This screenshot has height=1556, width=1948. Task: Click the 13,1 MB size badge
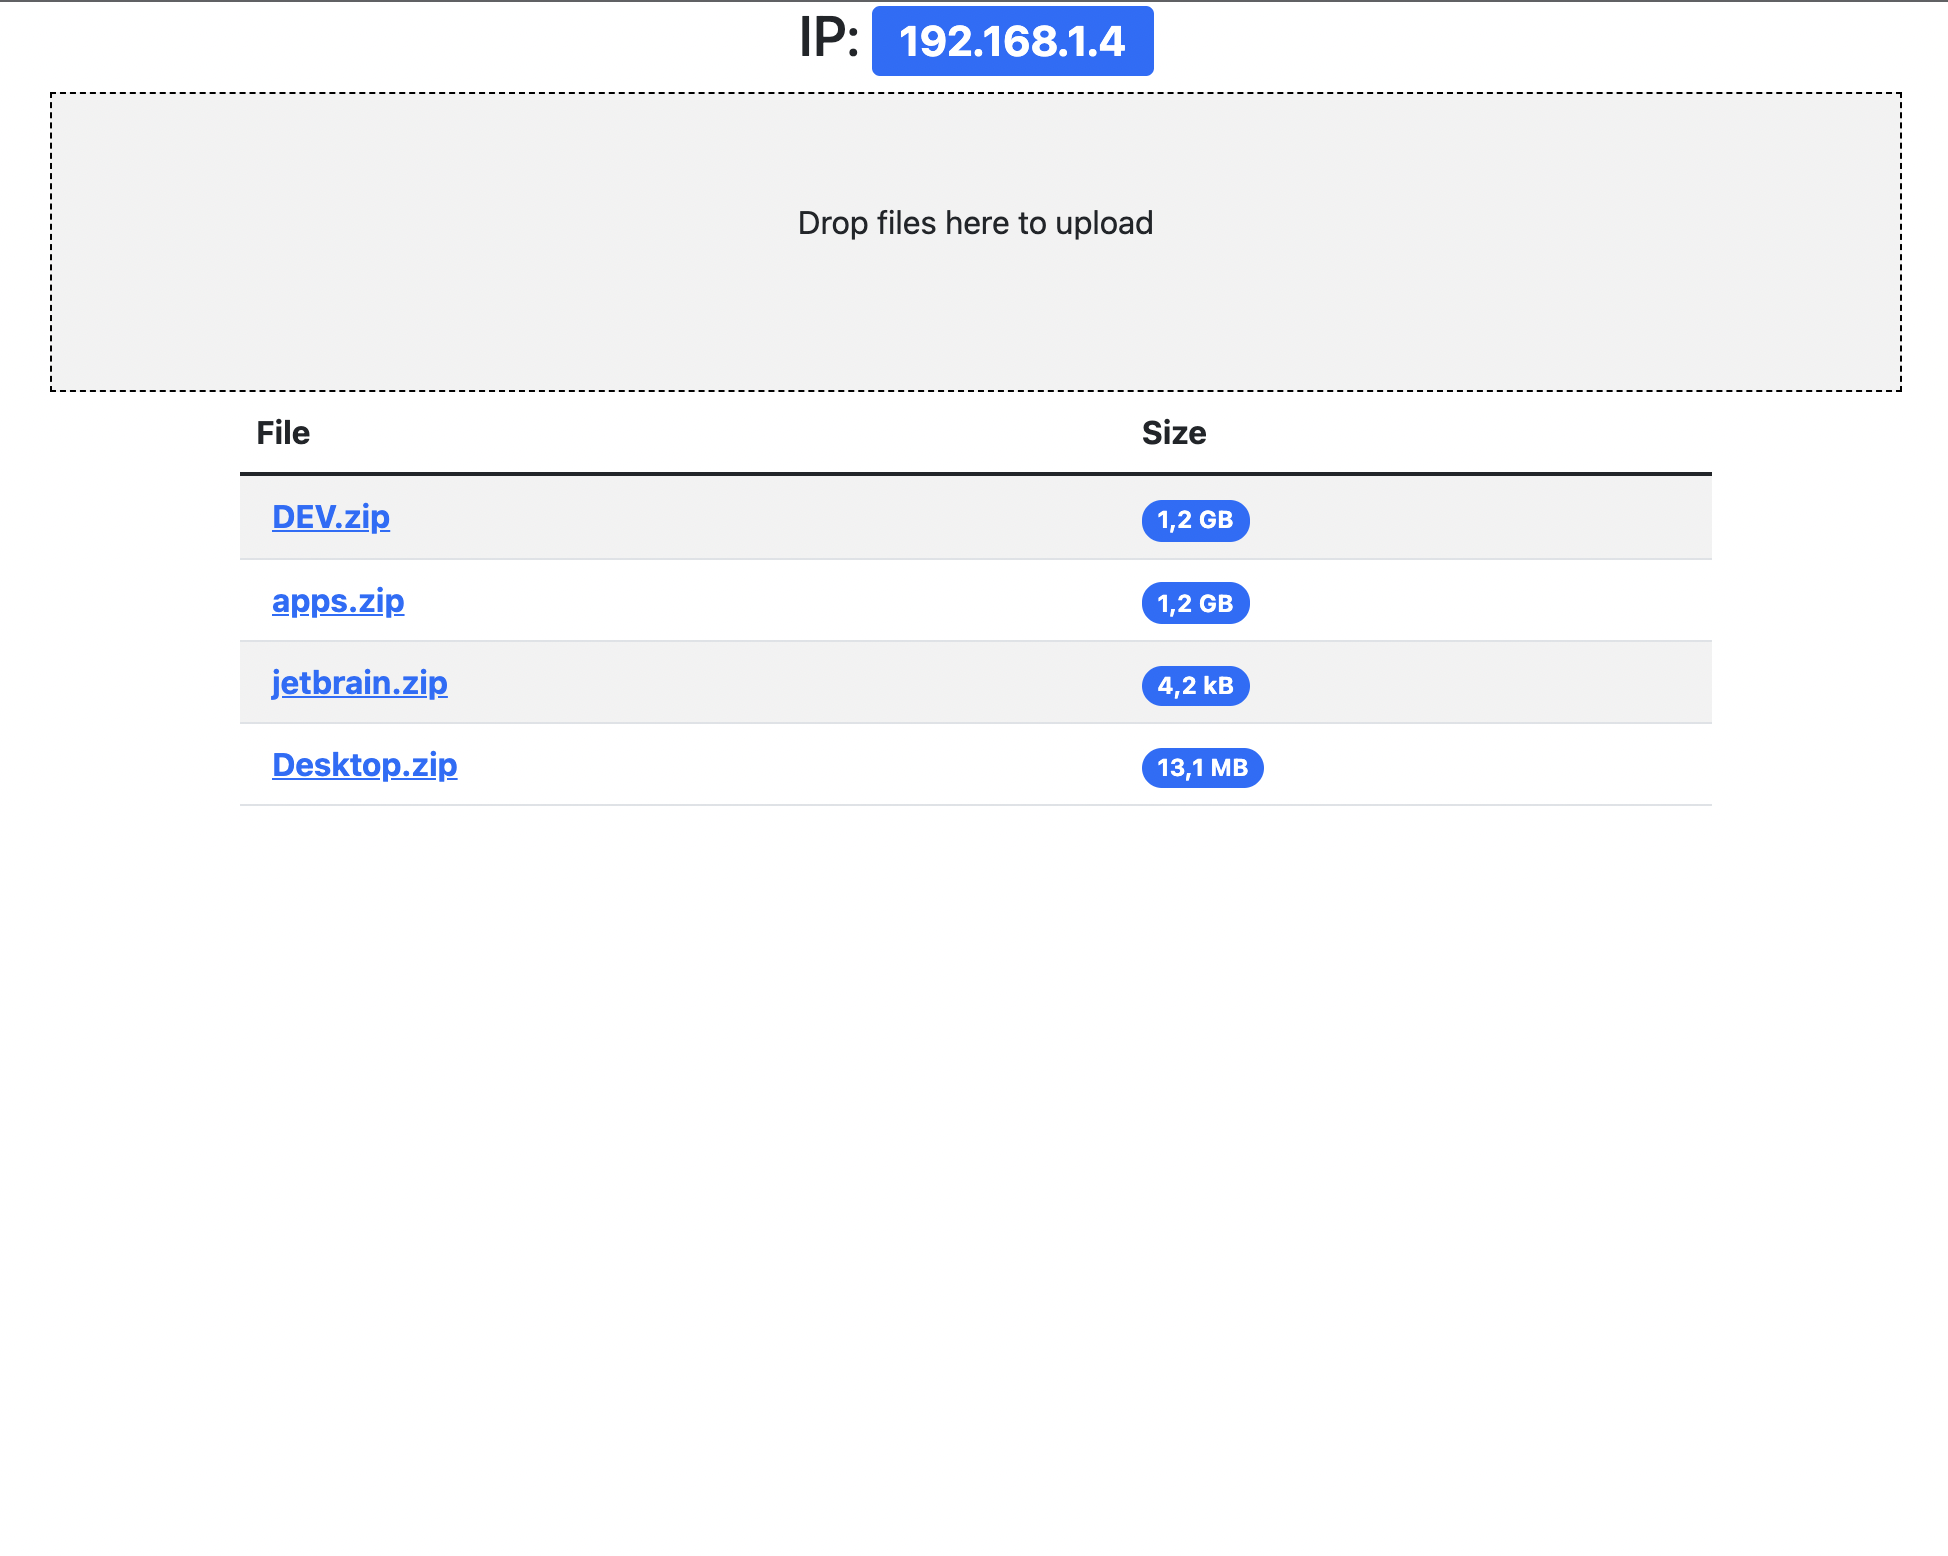coord(1202,768)
